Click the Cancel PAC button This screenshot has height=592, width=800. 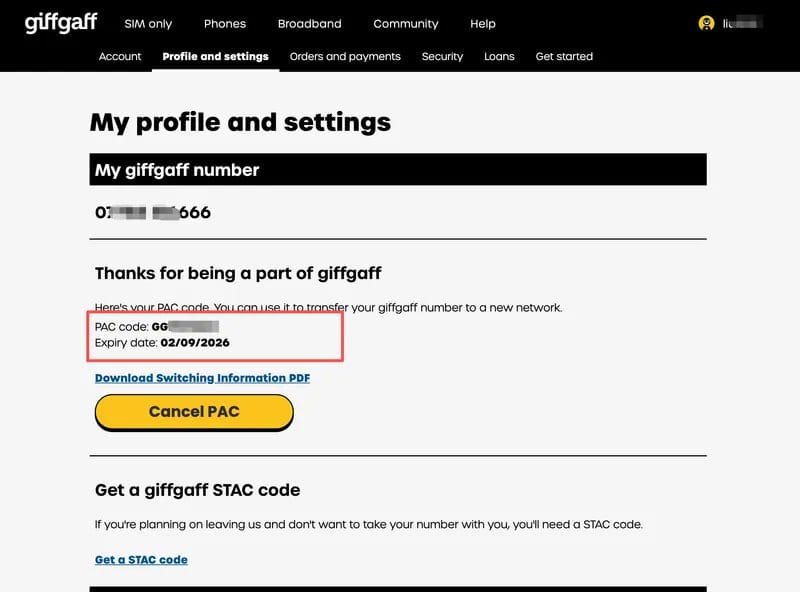[x=194, y=412]
